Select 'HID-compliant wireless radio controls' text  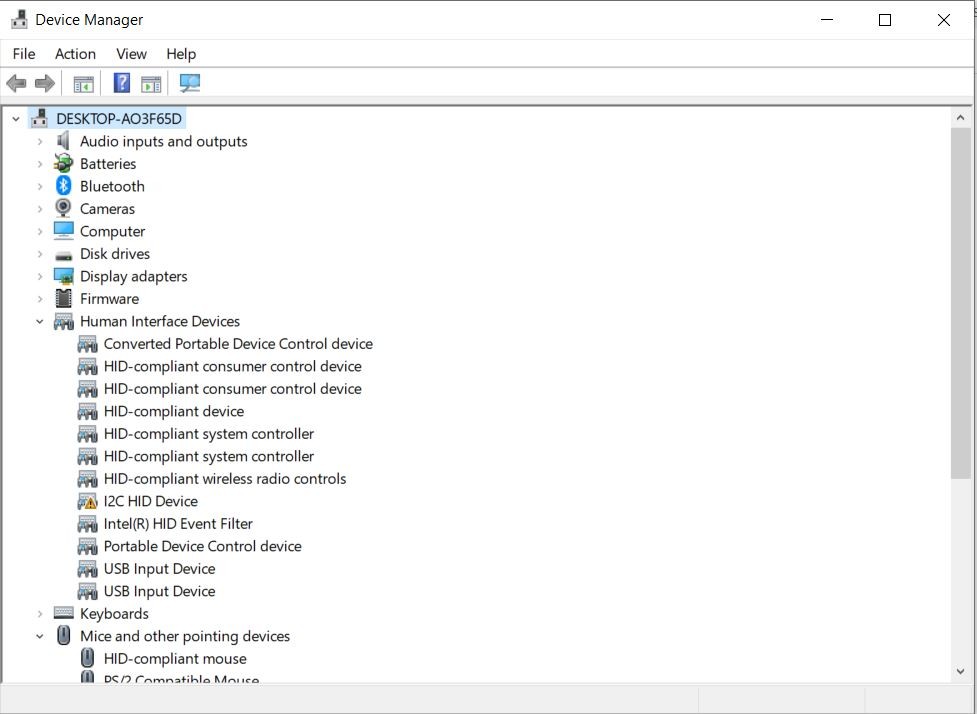coord(225,479)
